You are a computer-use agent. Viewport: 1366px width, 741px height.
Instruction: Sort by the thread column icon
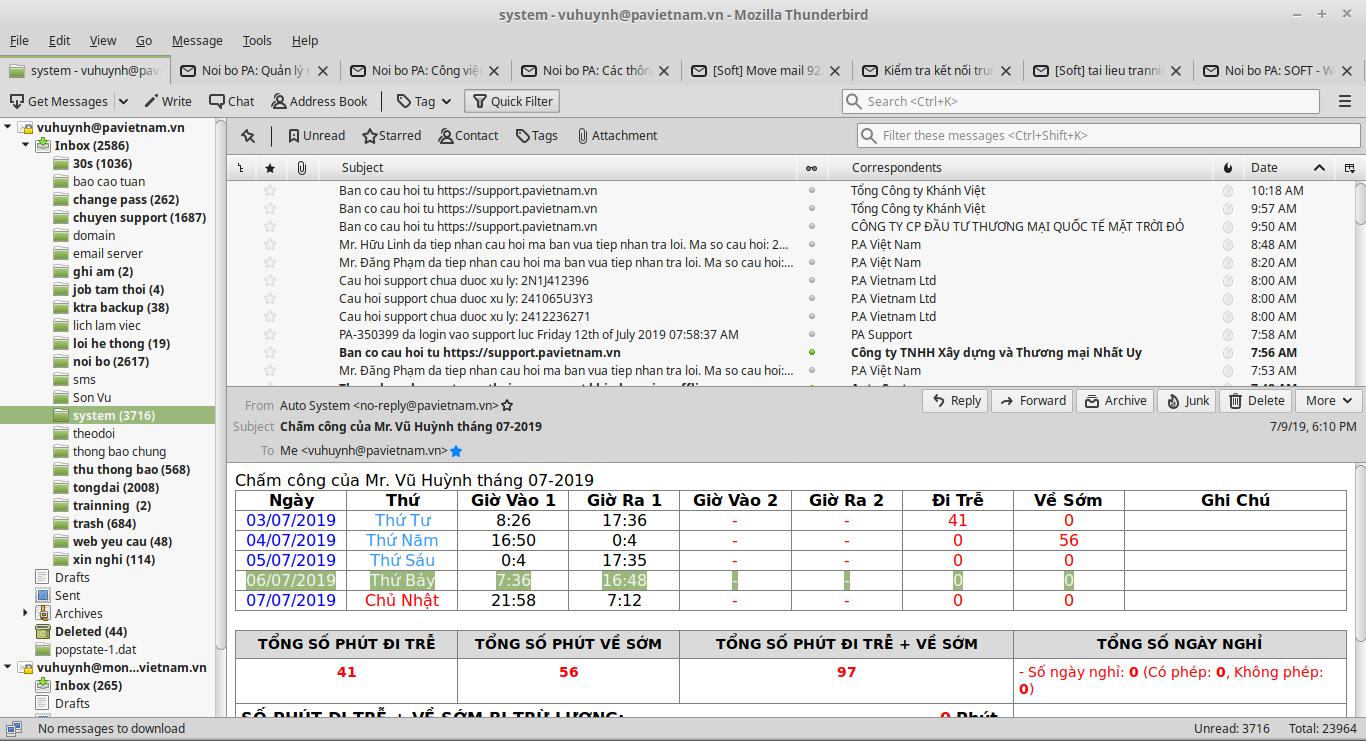pyautogui.click(x=240, y=168)
